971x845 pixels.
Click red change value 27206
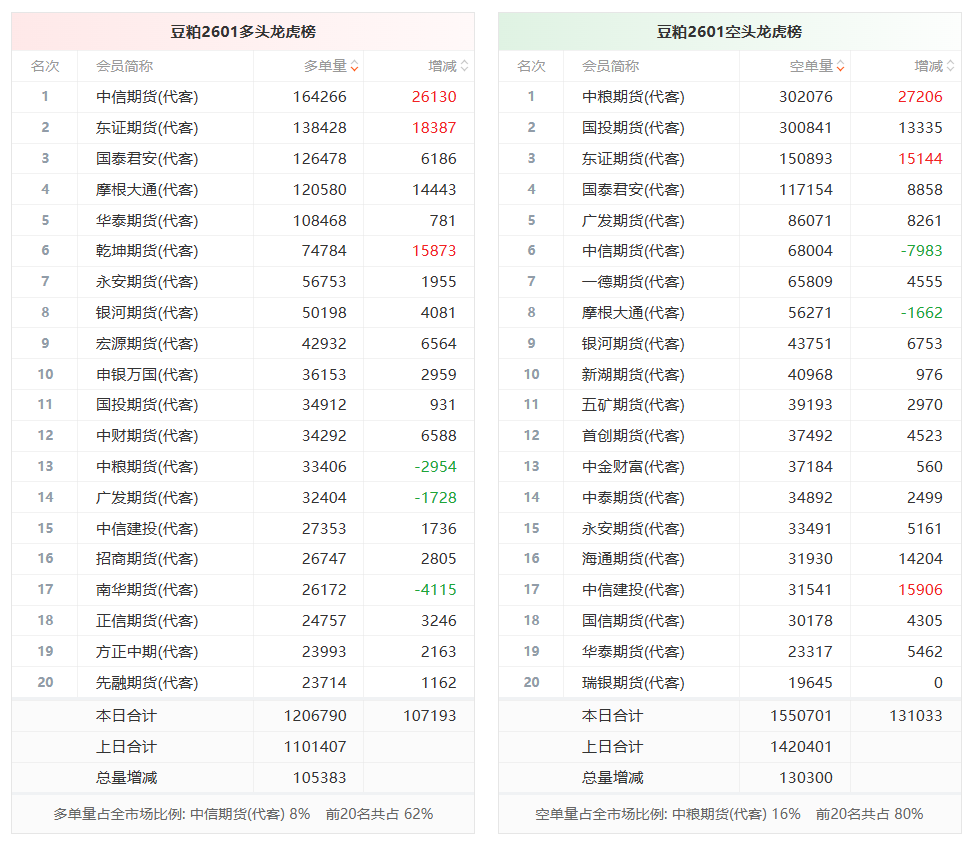(x=920, y=97)
